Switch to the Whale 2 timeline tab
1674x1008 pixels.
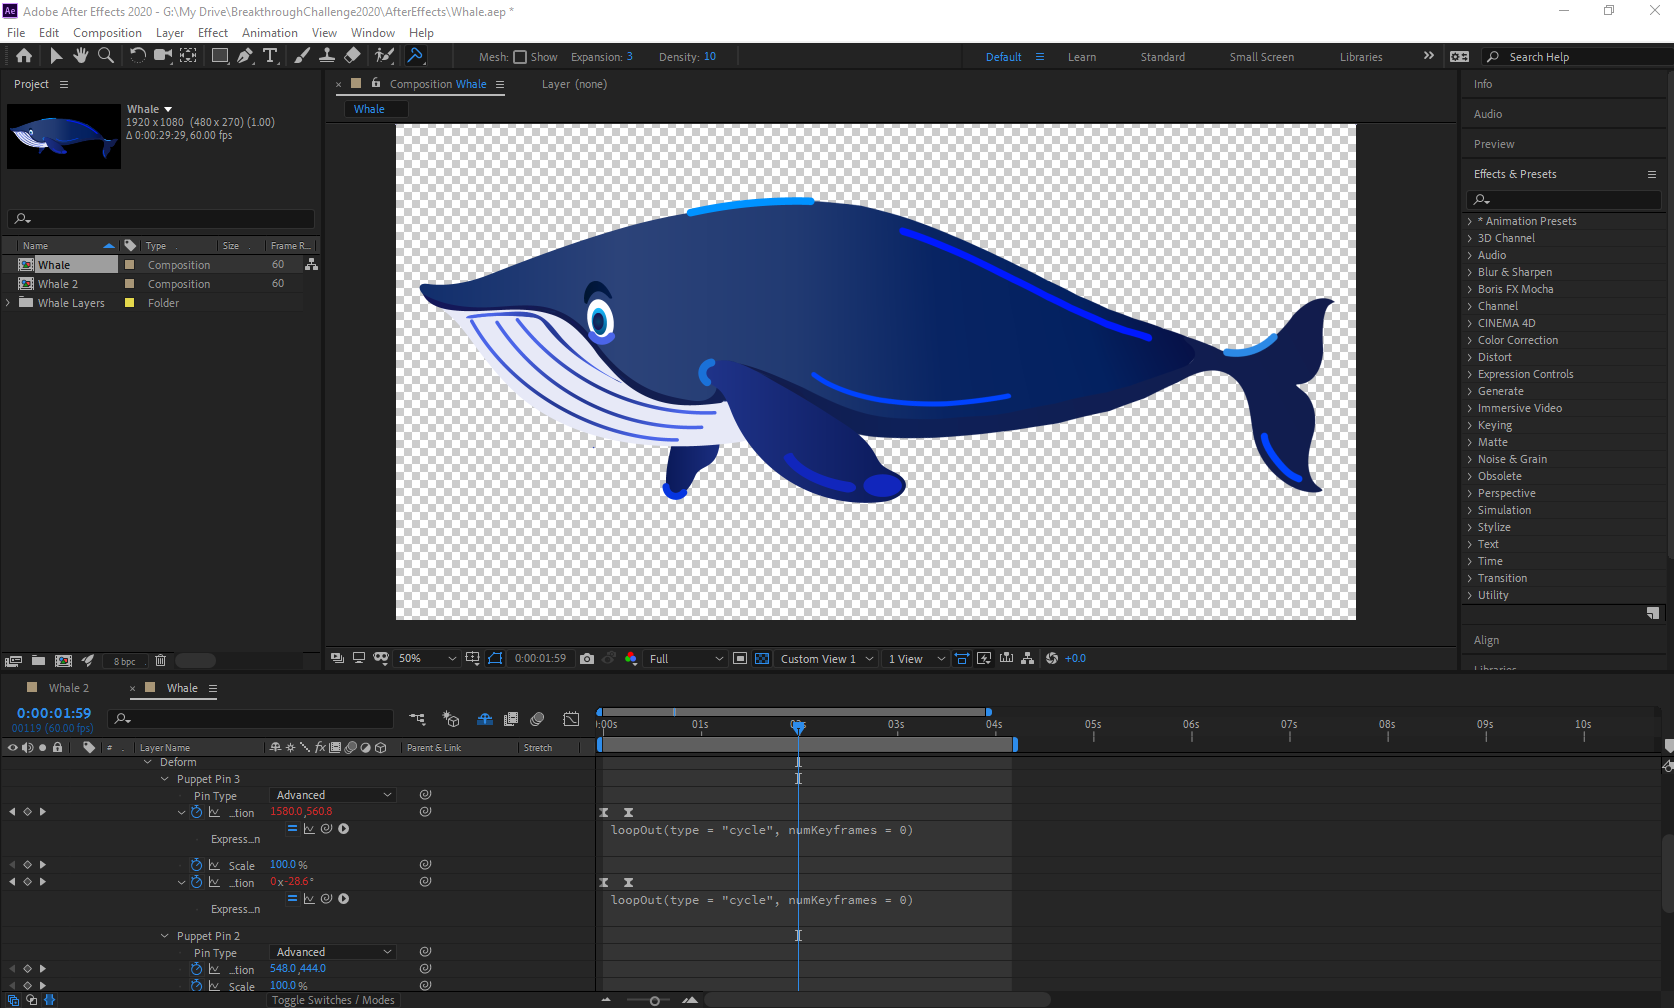click(x=68, y=688)
